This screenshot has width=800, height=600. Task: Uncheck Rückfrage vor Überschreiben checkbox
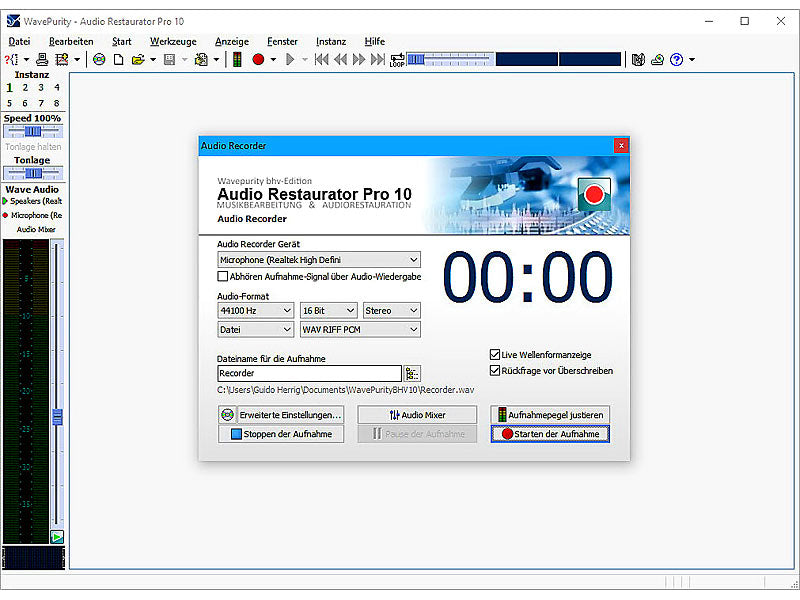pos(494,370)
